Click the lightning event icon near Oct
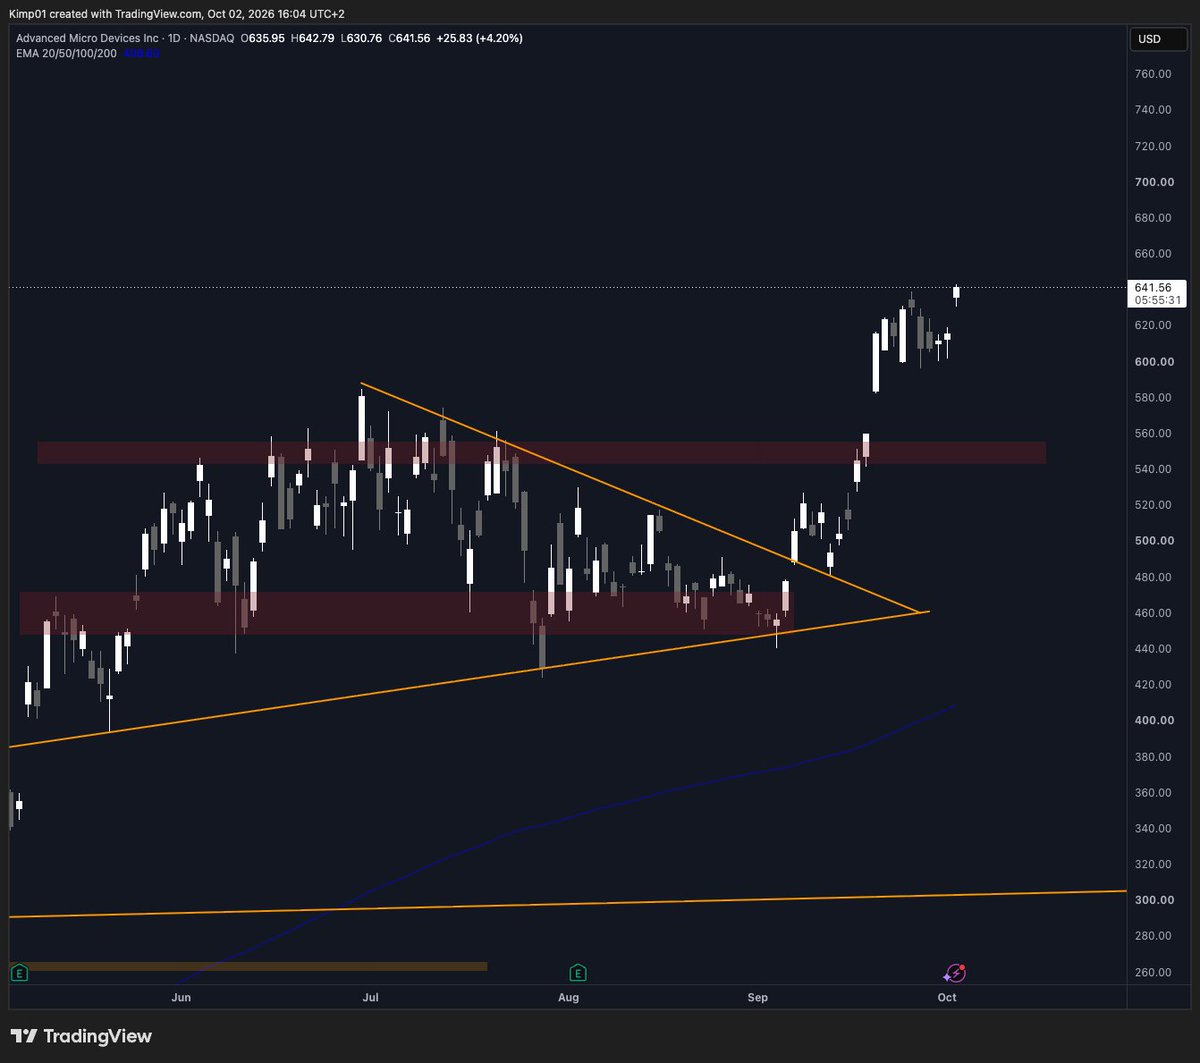Viewport: 1200px width, 1063px height. [x=955, y=973]
